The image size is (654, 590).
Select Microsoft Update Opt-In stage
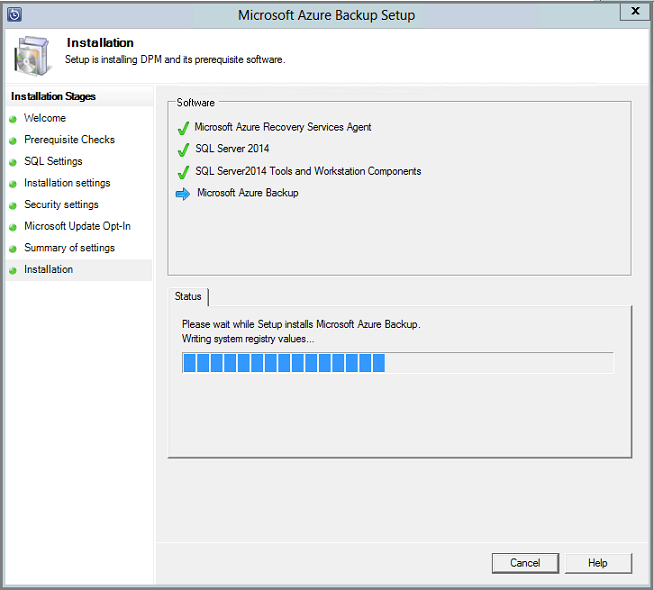pyautogui.click(x=77, y=226)
